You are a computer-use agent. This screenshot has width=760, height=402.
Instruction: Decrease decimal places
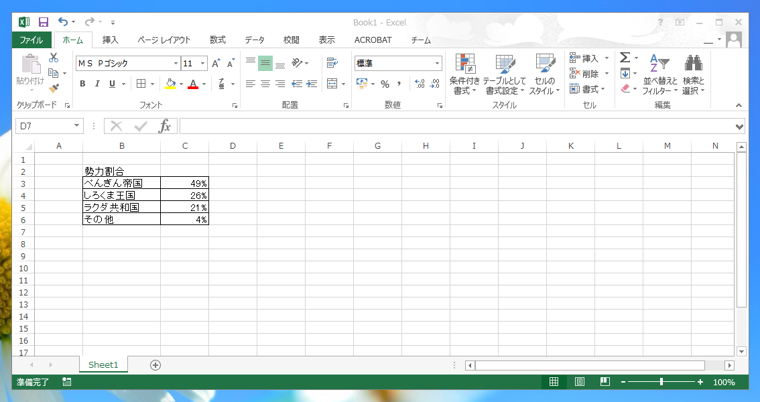point(435,84)
